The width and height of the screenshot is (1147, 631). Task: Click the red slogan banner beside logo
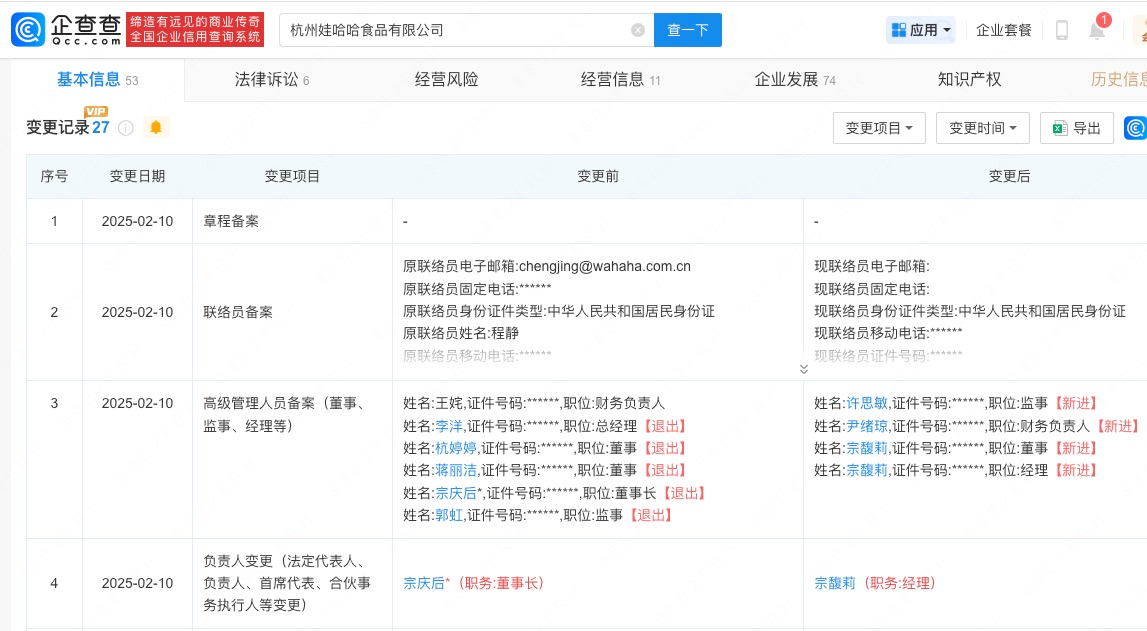(x=195, y=29)
